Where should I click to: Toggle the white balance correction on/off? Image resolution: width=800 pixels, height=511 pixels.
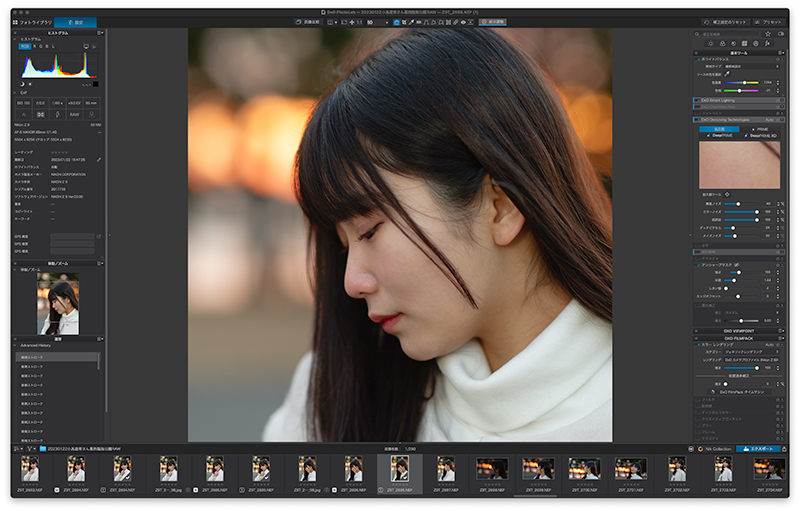click(x=698, y=59)
